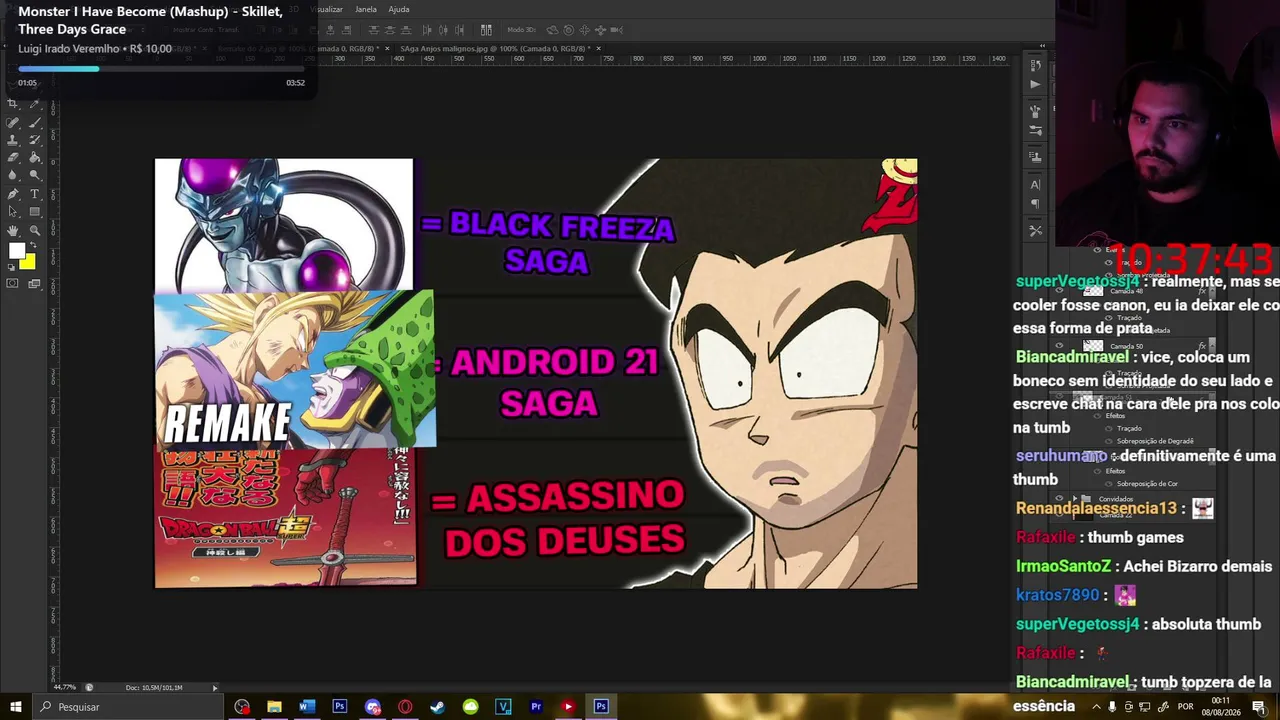Seek on the song progress bar
Image resolution: width=1280 pixels, height=720 pixels.
(161, 69)
